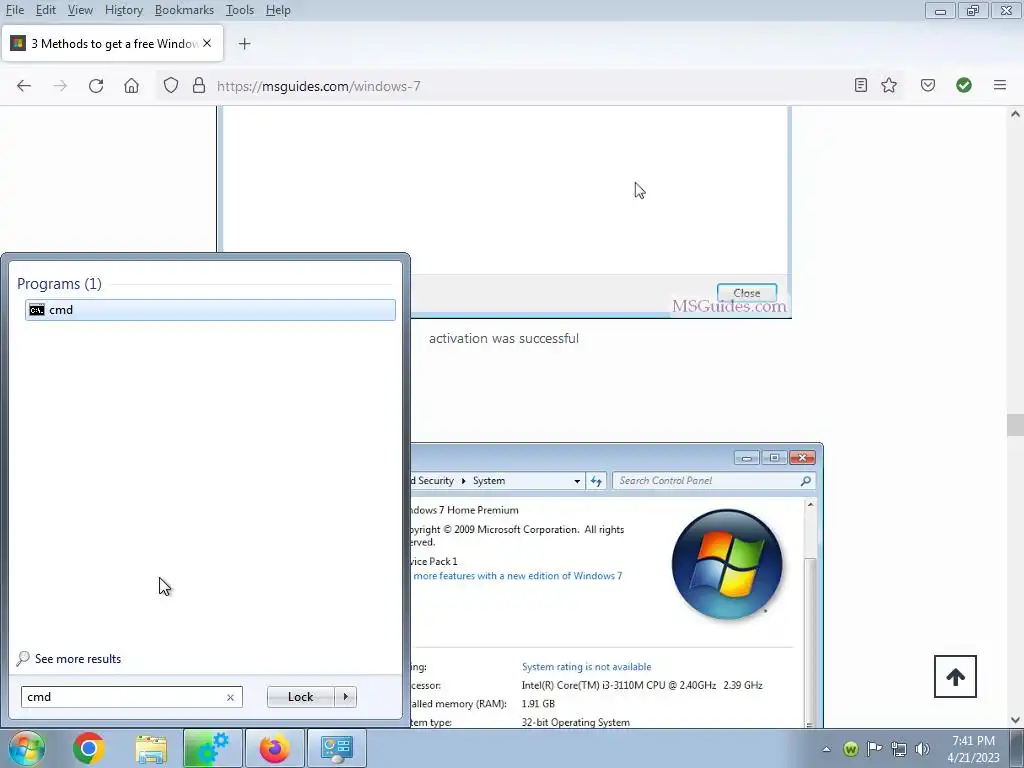1024x768 pixels.
Task: Click System rating is not available link
Action: pyautogui.click(x=586, y=667)
